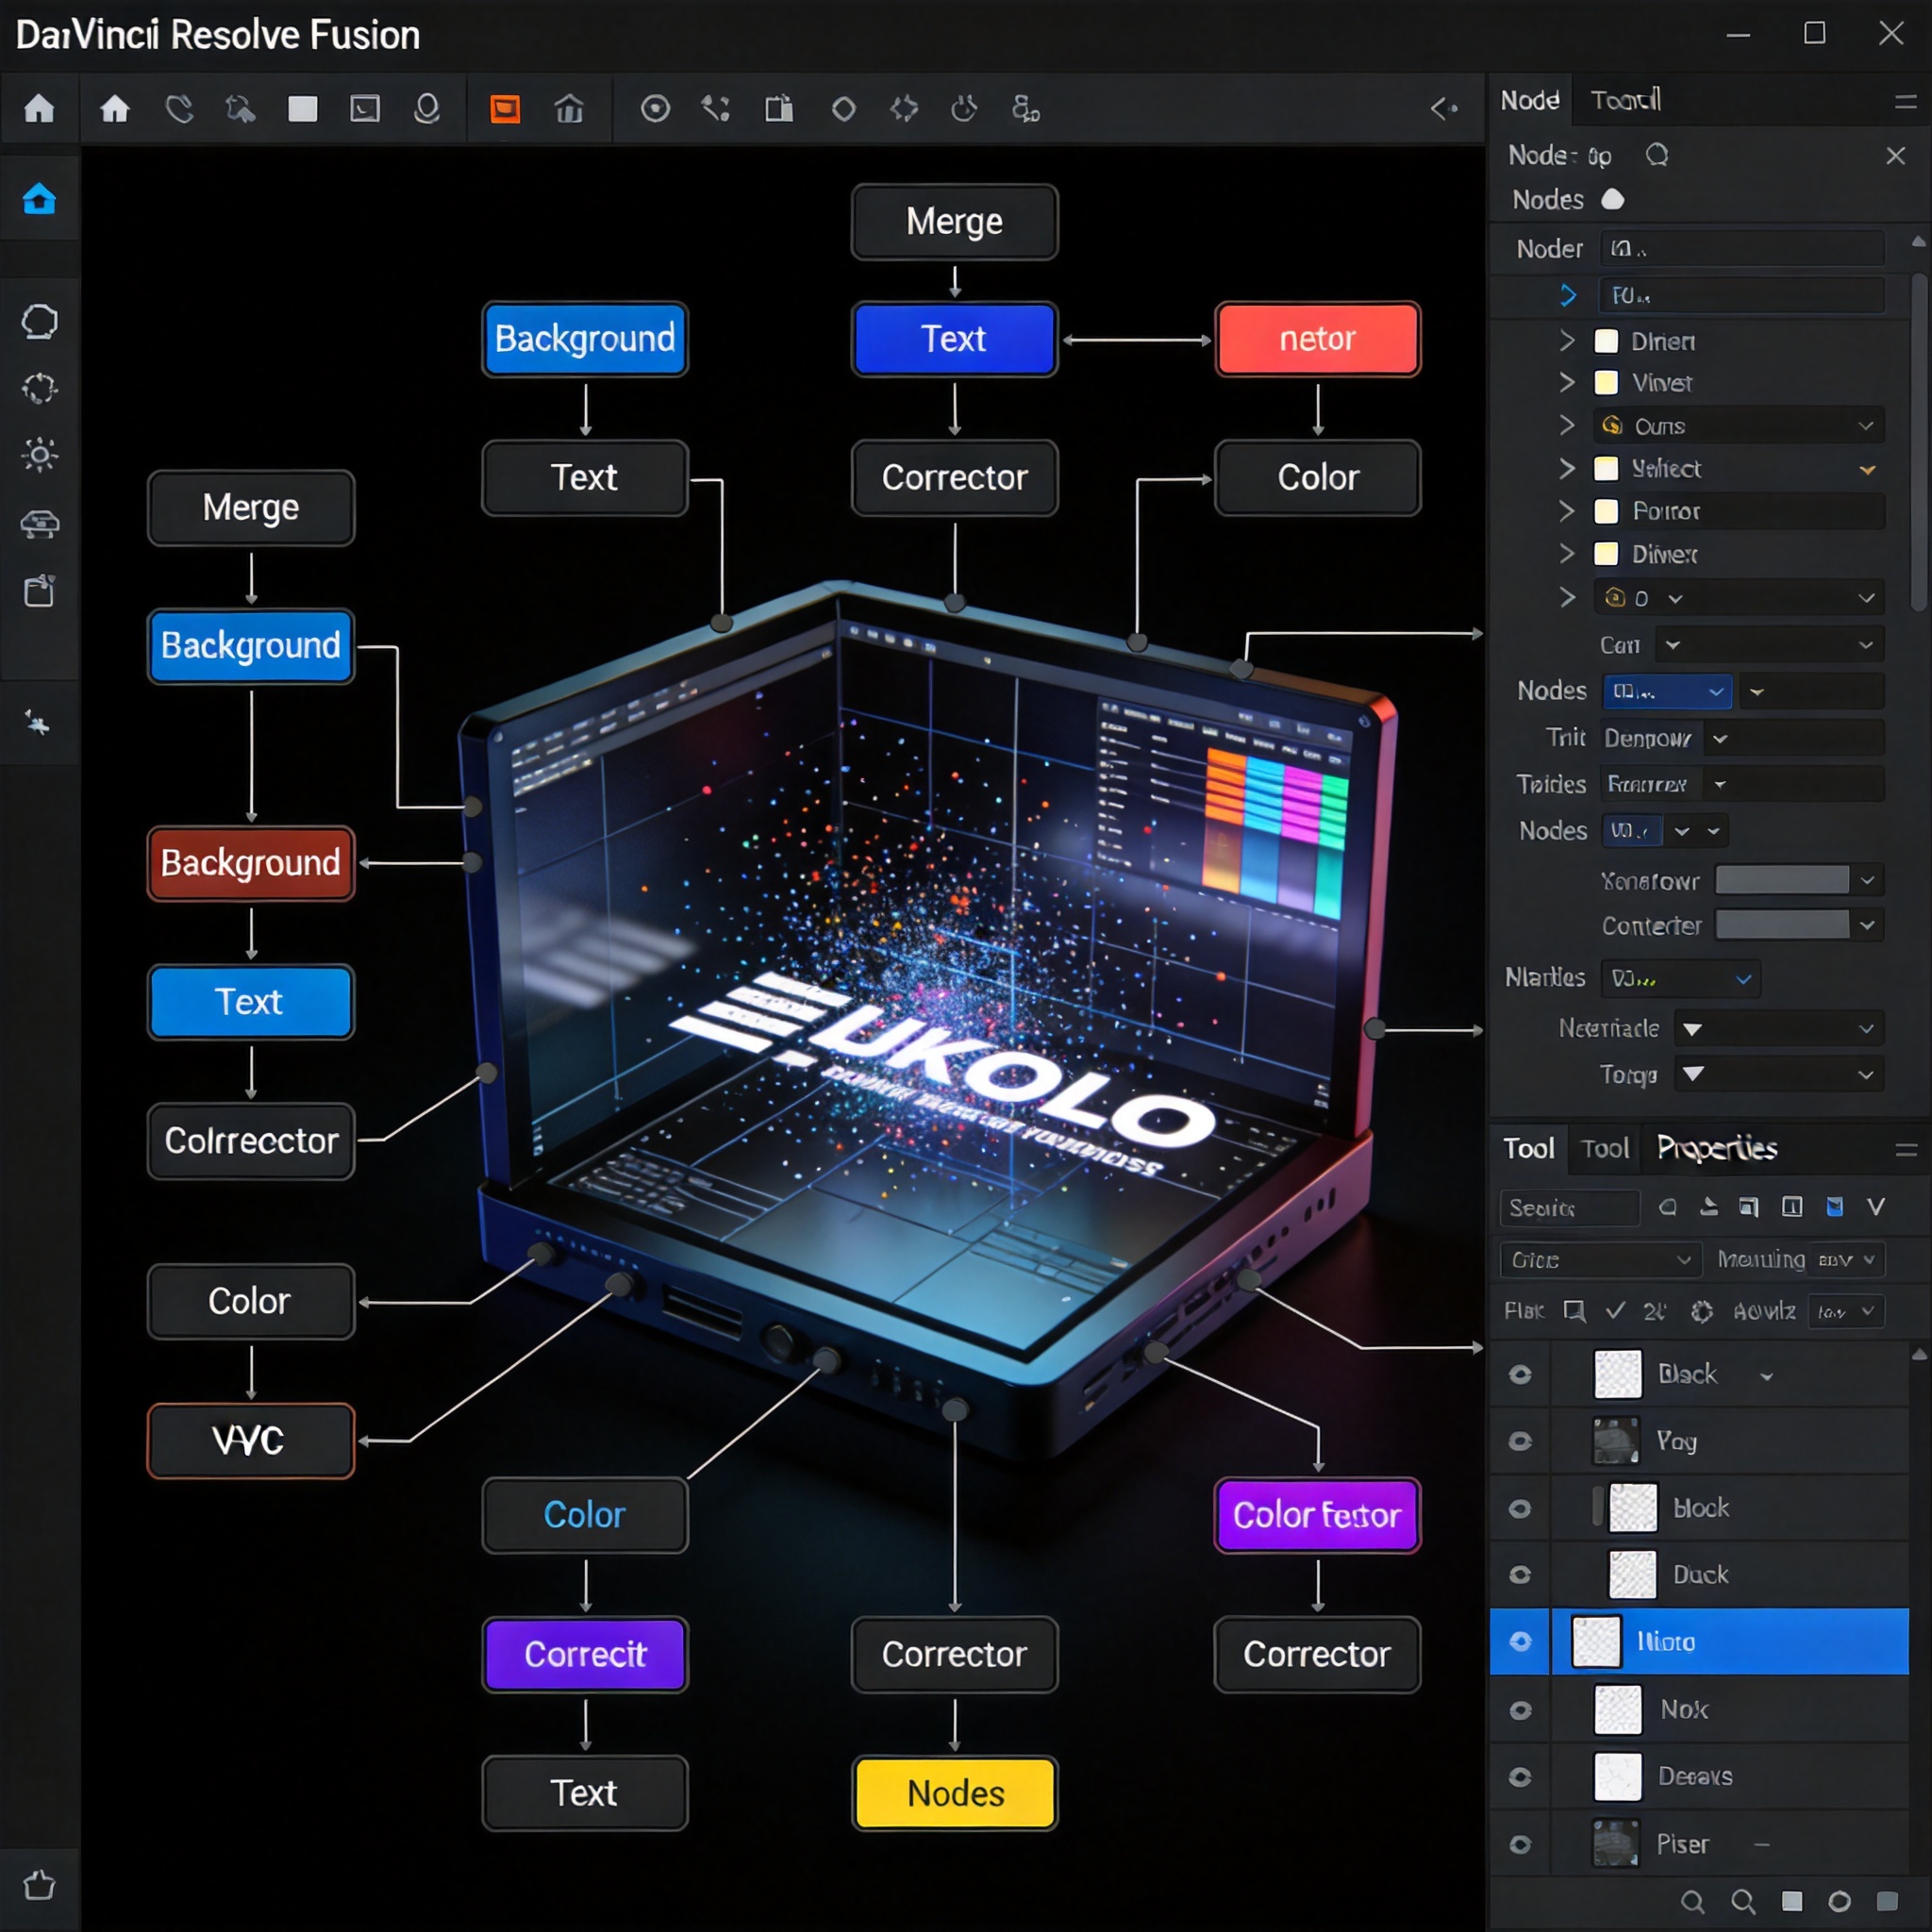Click the collapse arrow icon at toolbar right end
Screen dimensions: 1932x1932
(1444, 108)
